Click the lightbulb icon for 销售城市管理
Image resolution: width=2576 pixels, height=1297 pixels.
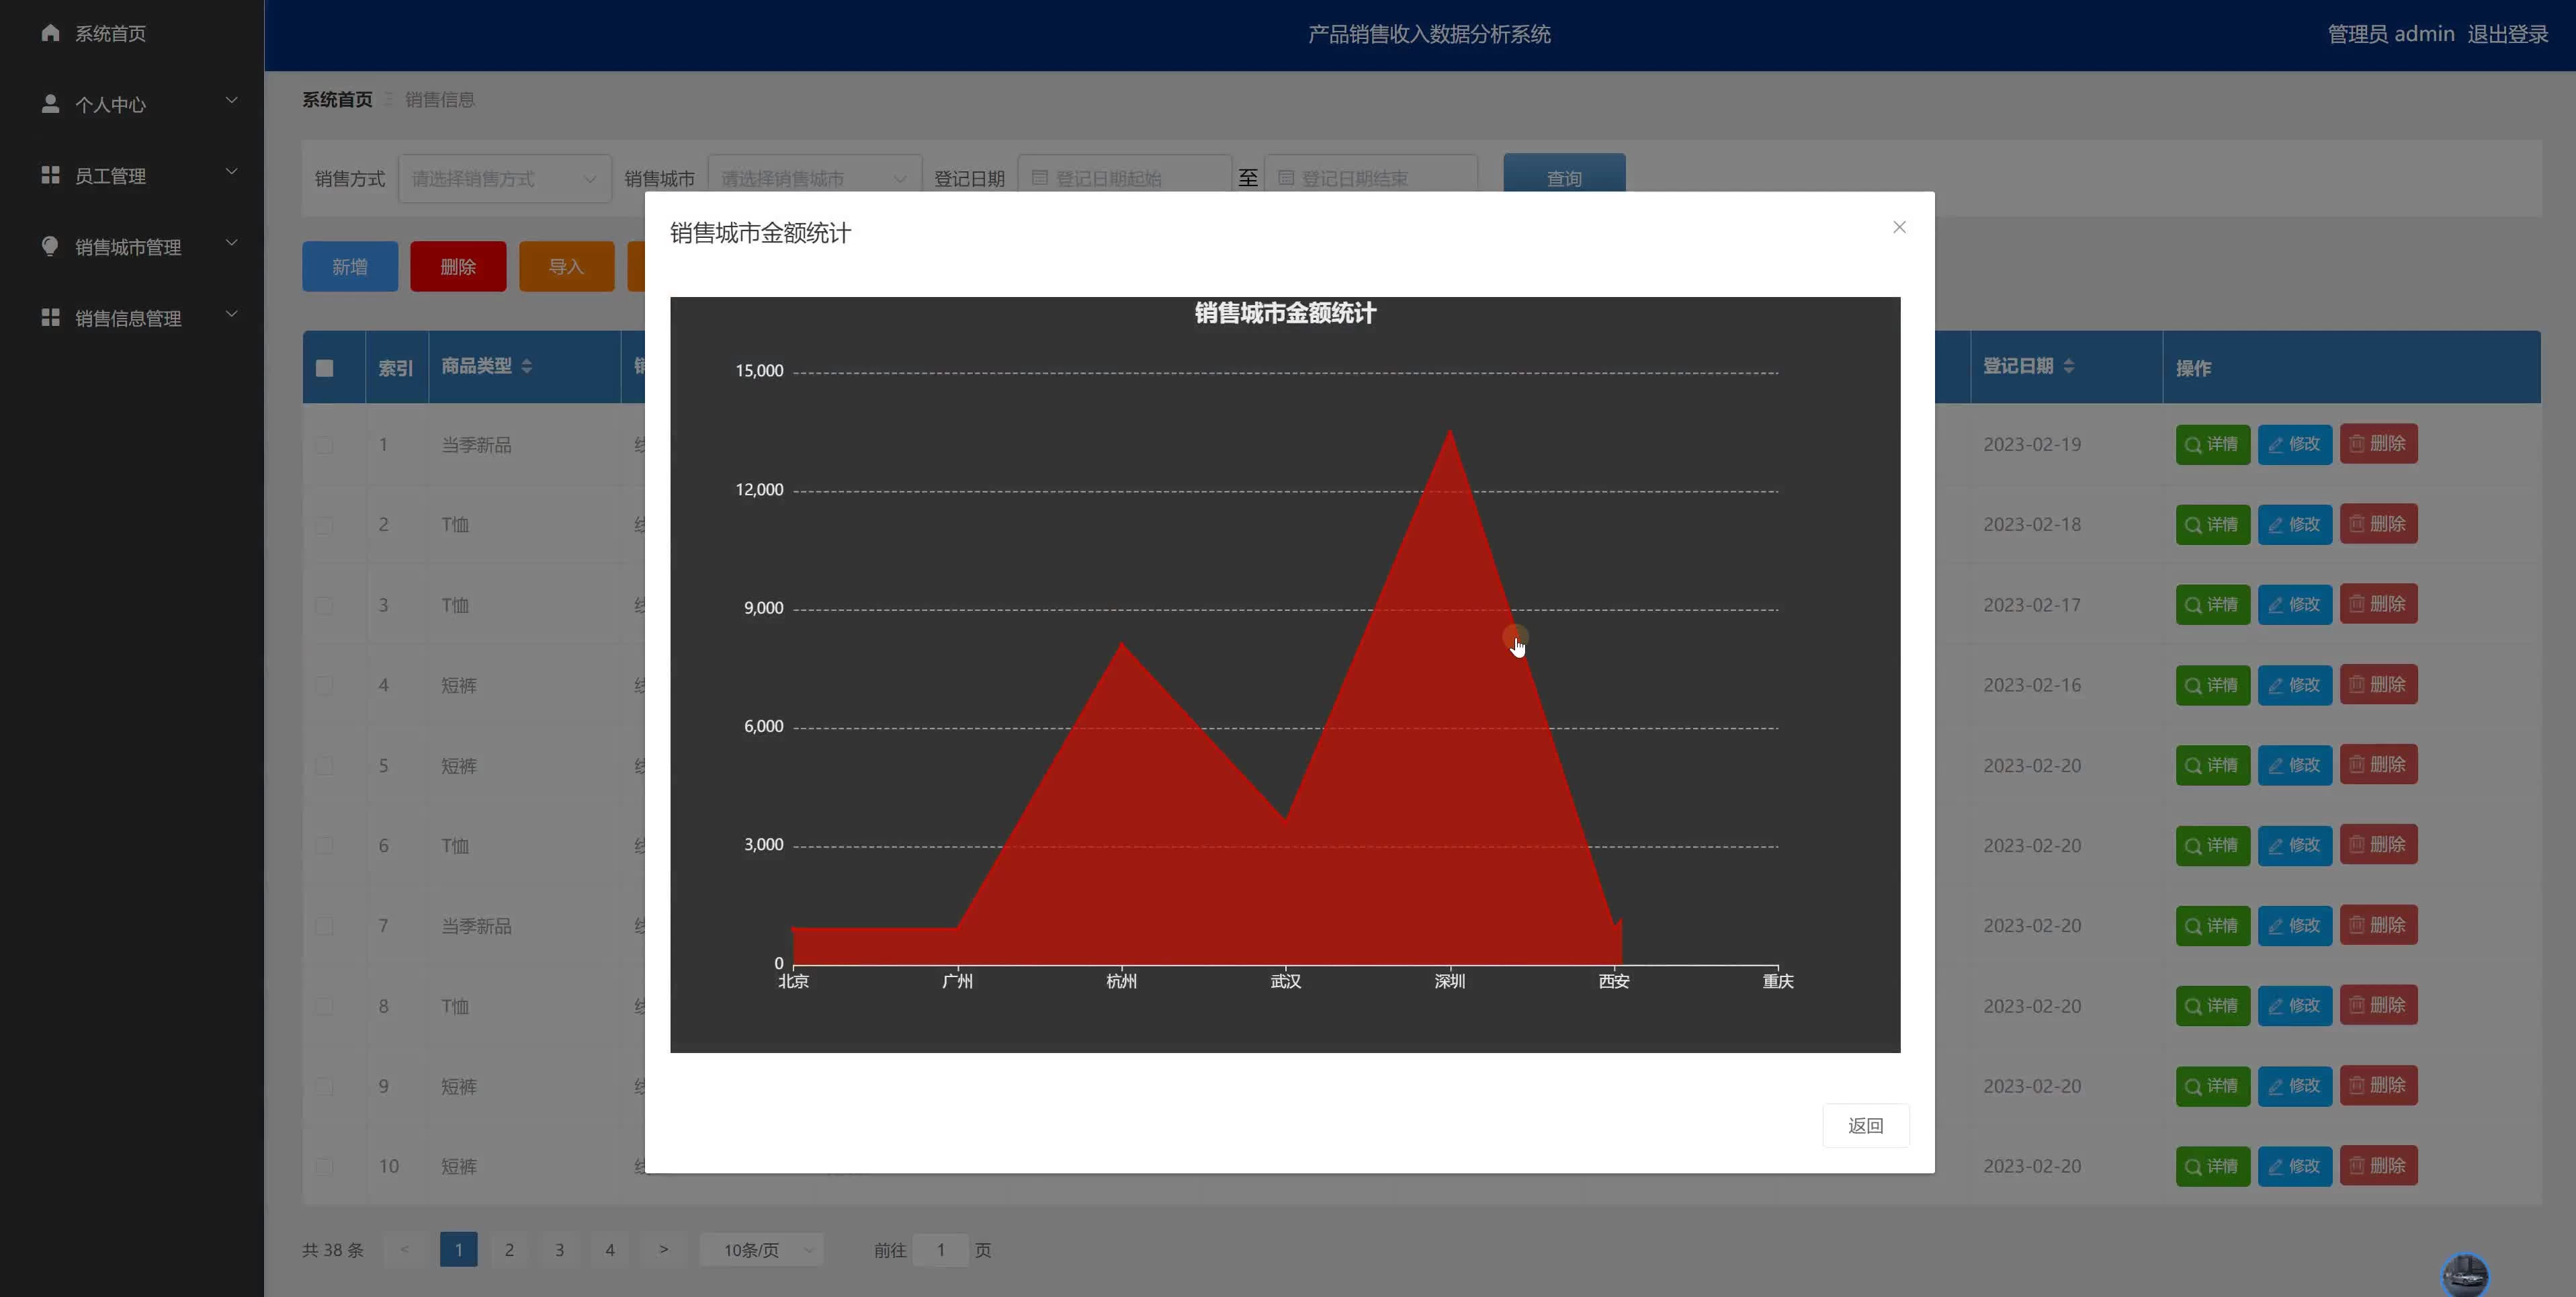coord(50,246)
